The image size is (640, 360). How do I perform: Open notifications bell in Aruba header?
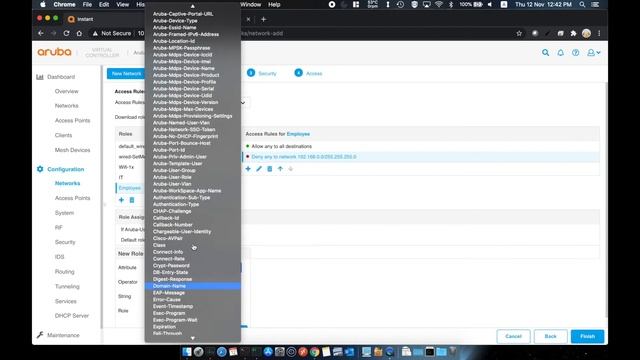560,52
